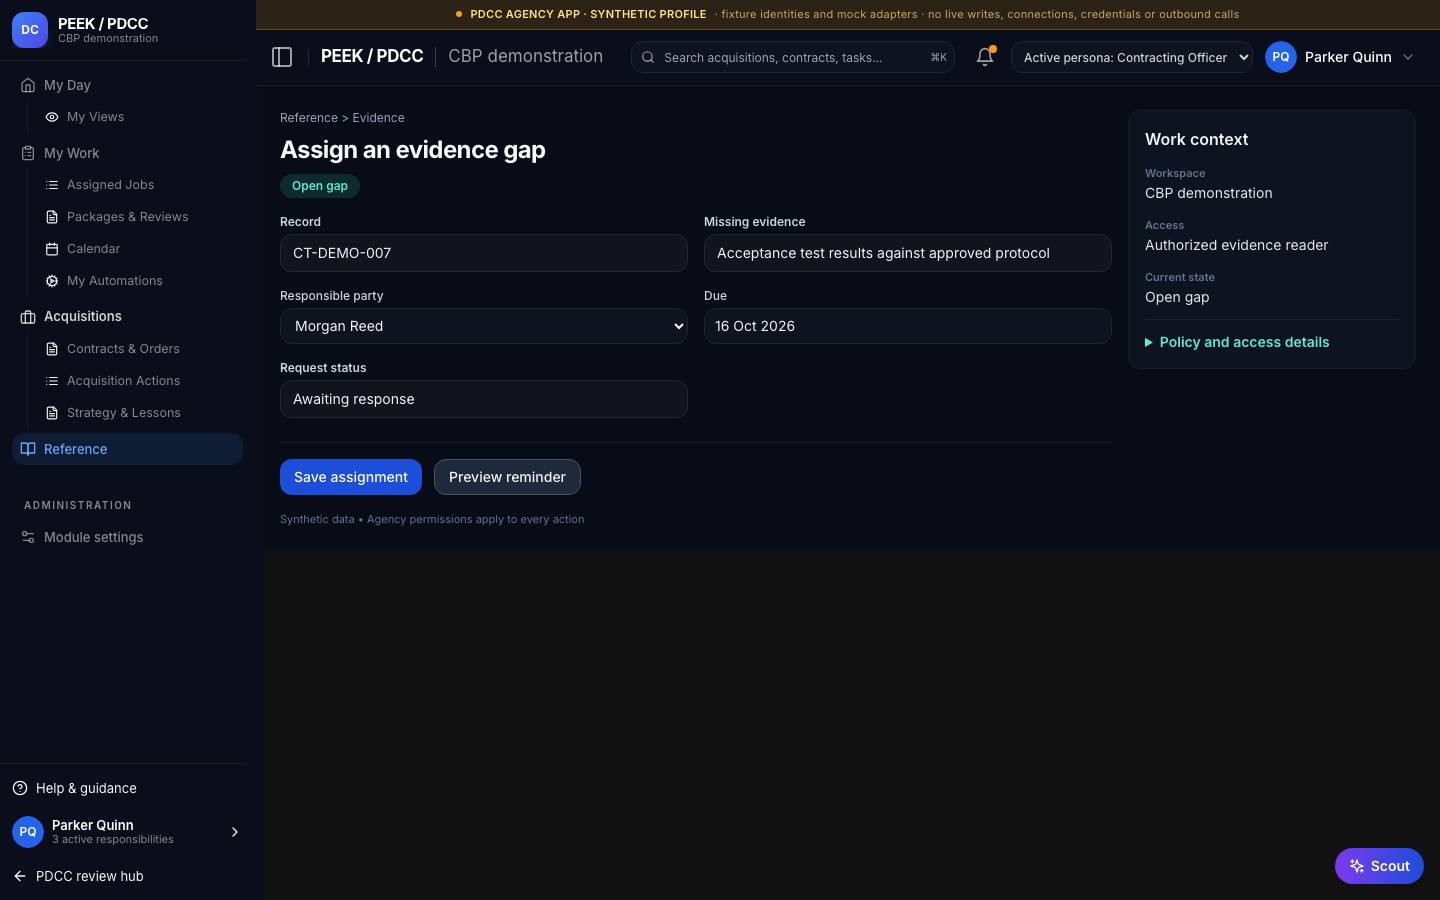This screenshot has width=1440, height=900.
Task: Click the Module settings sliders icon
Action: (x=28, y=537)
